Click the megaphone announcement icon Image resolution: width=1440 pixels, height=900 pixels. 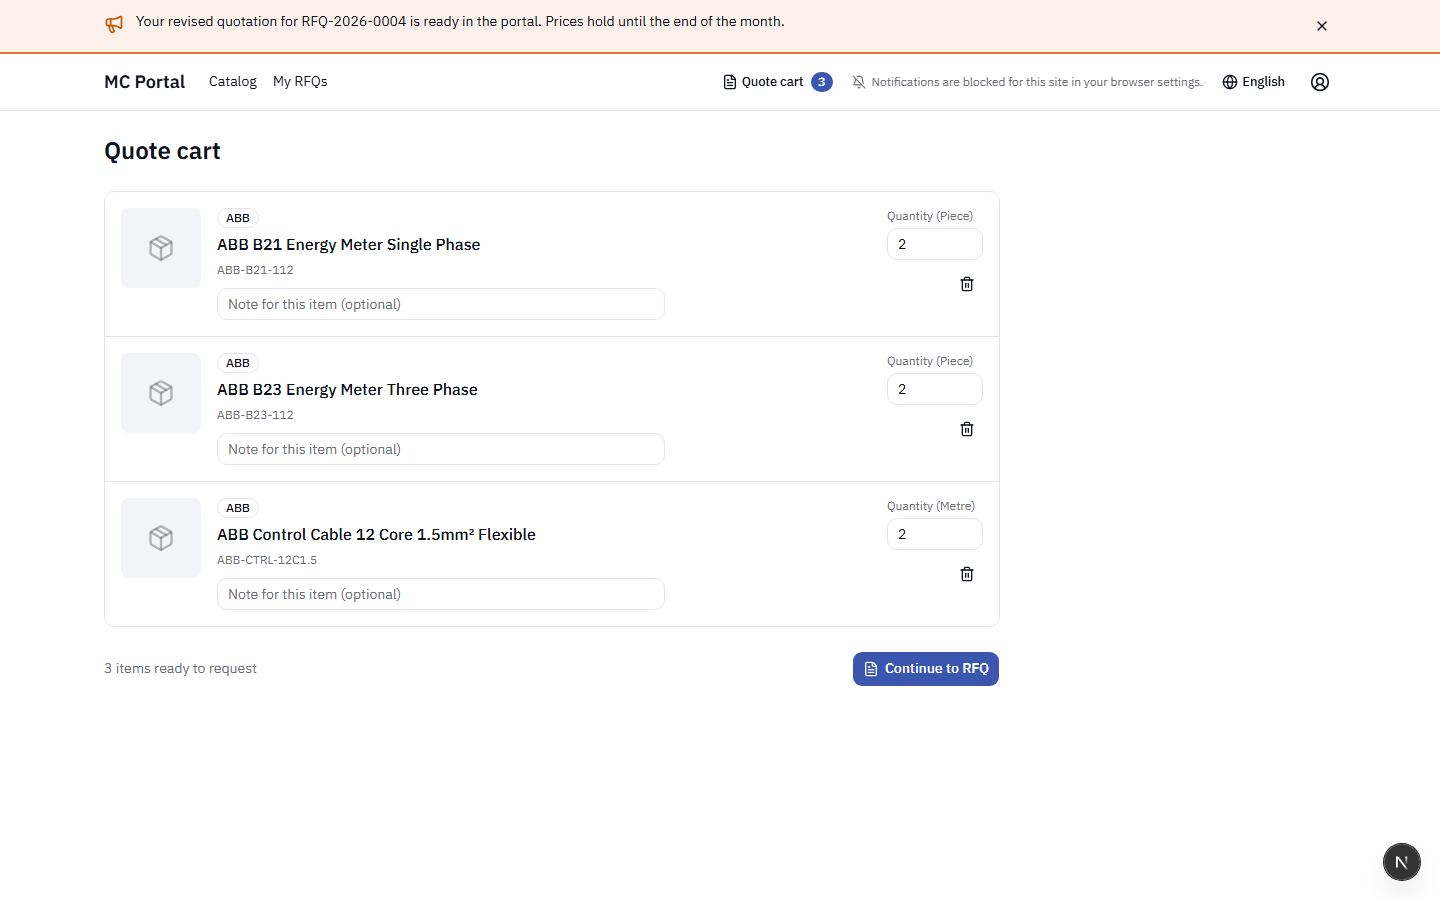[114, 23]
